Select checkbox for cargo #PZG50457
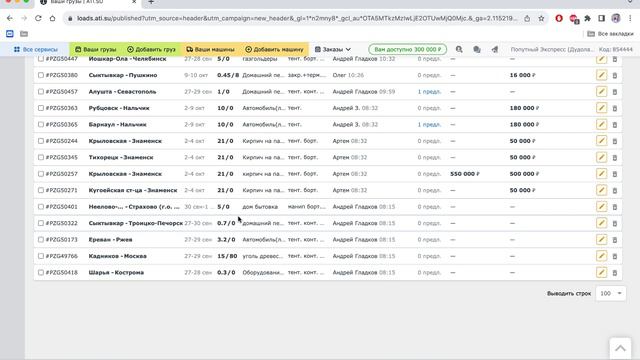This screenshot has width=640, height=360. click(x=41, y=91)
